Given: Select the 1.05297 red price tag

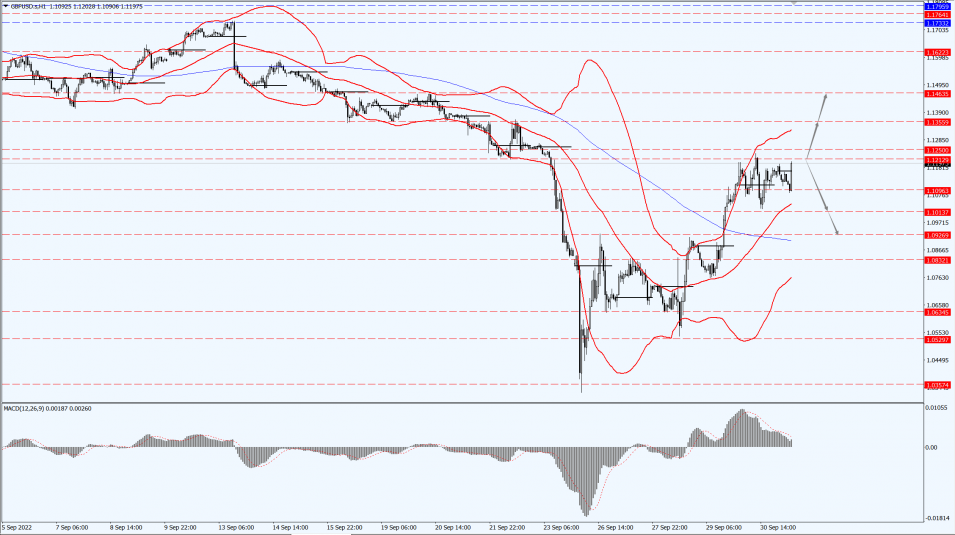Looking at the screenshot, I should [x=937, y=340].
